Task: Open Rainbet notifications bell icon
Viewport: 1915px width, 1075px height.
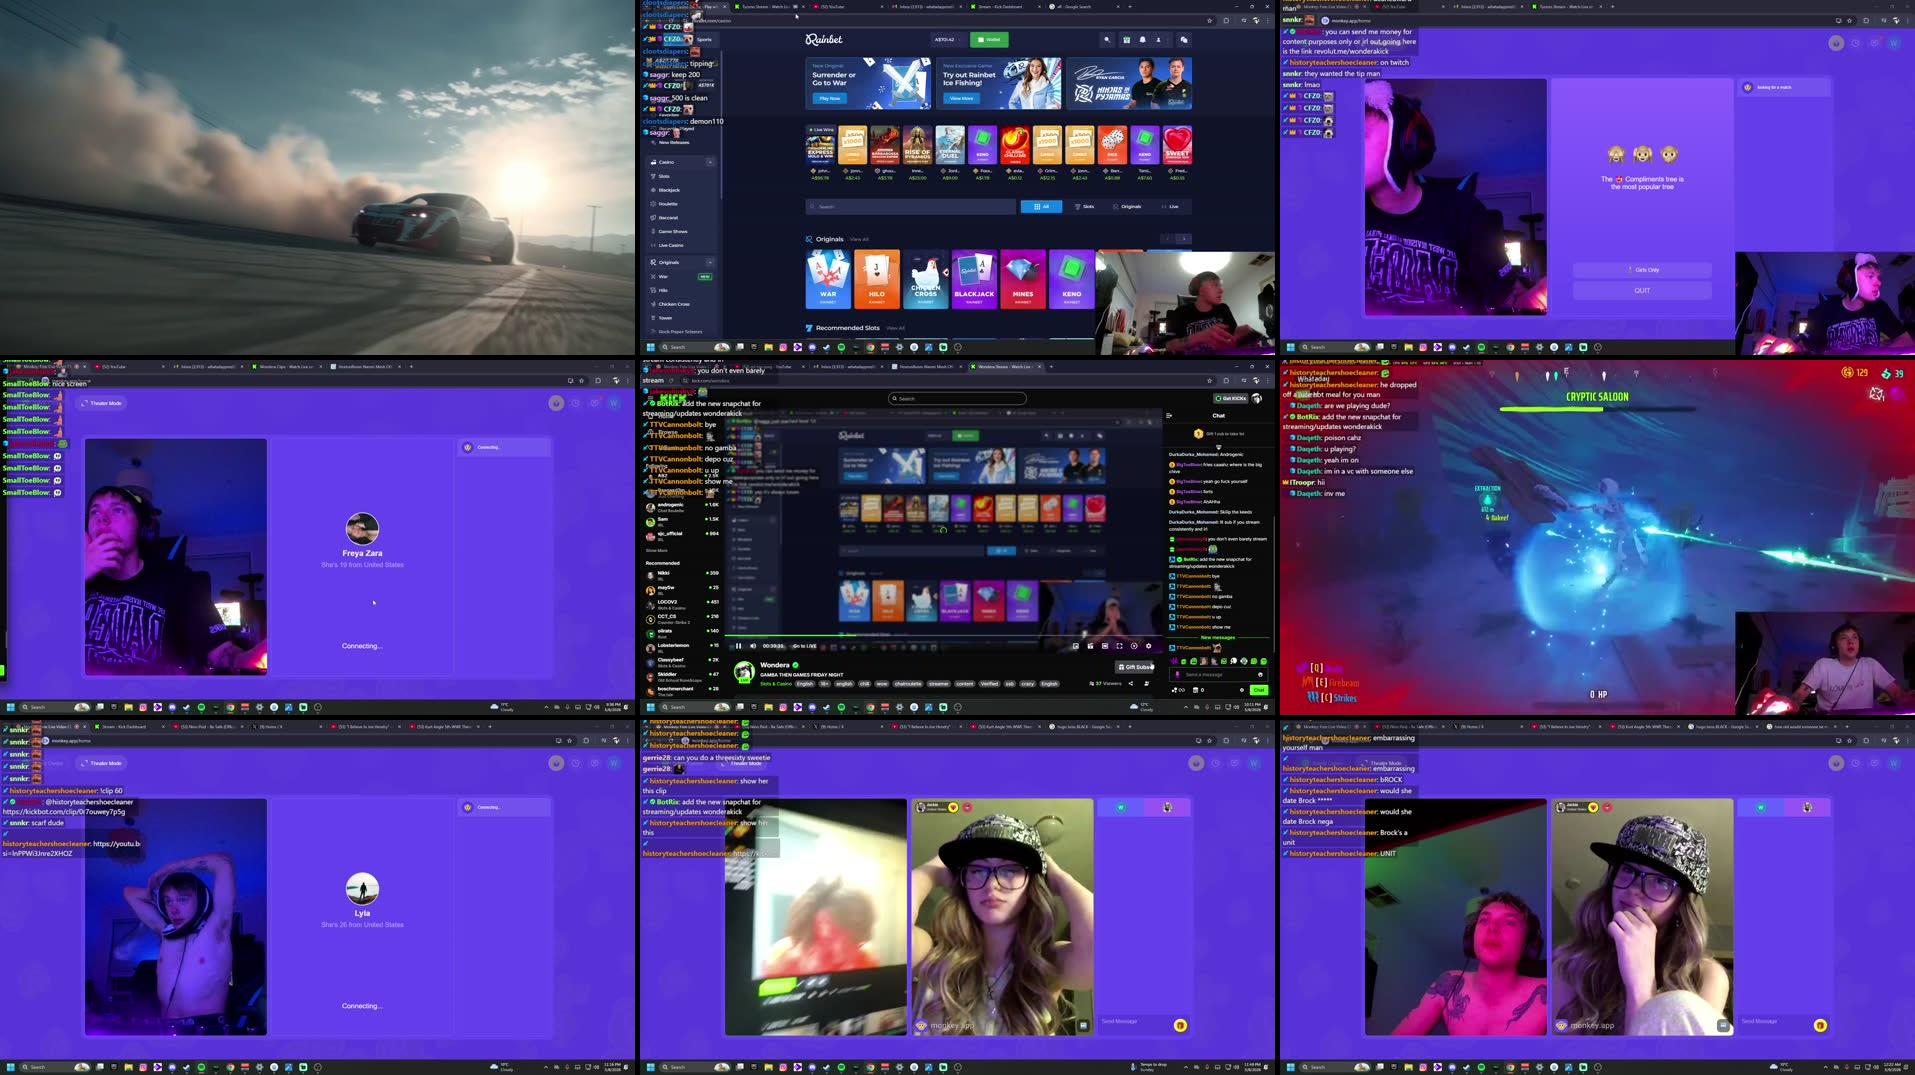Action: 1142,40
